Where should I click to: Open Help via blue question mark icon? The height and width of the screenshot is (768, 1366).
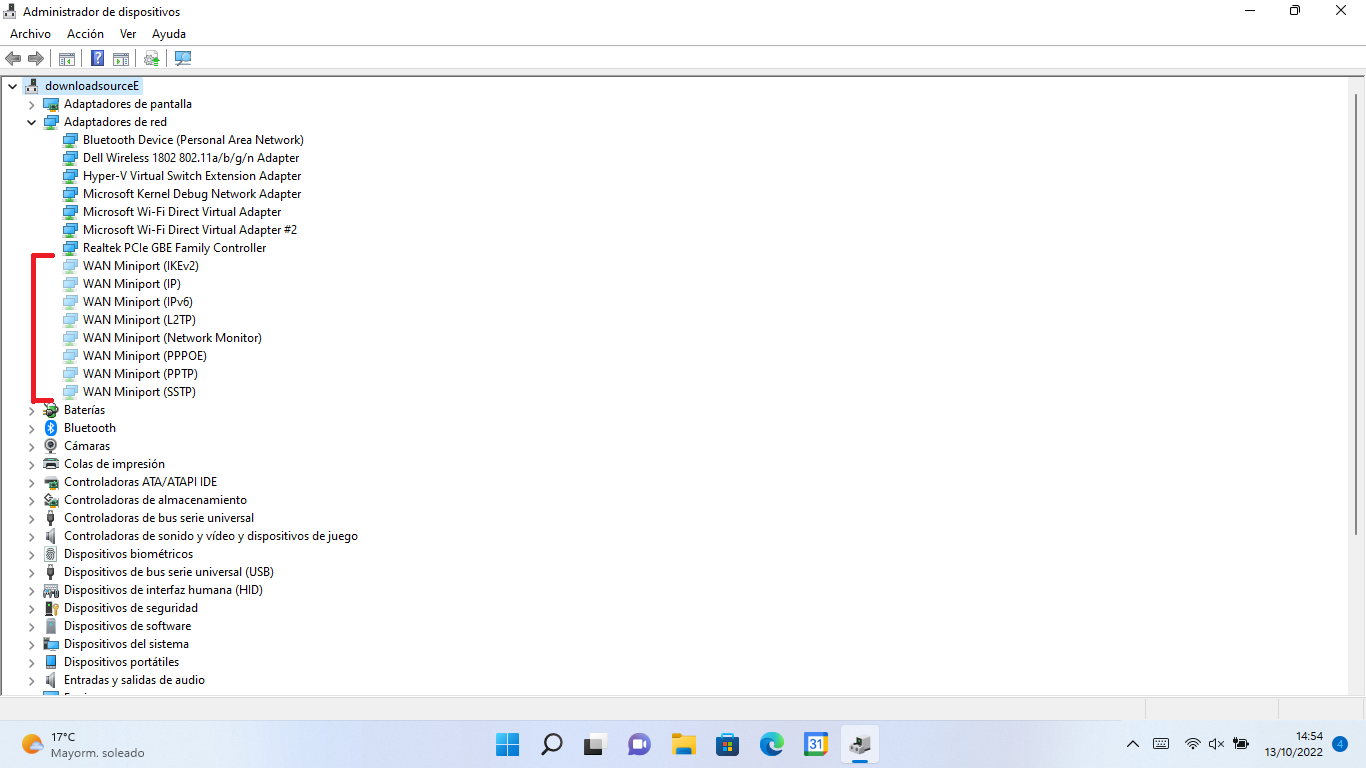tap(98, 58)
